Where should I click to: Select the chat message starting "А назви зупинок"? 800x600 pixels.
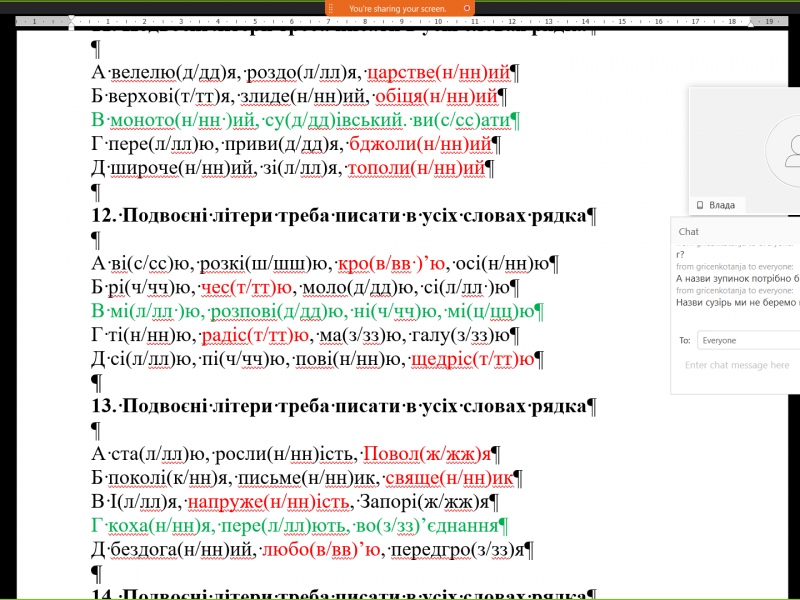[x=737, y=278]
